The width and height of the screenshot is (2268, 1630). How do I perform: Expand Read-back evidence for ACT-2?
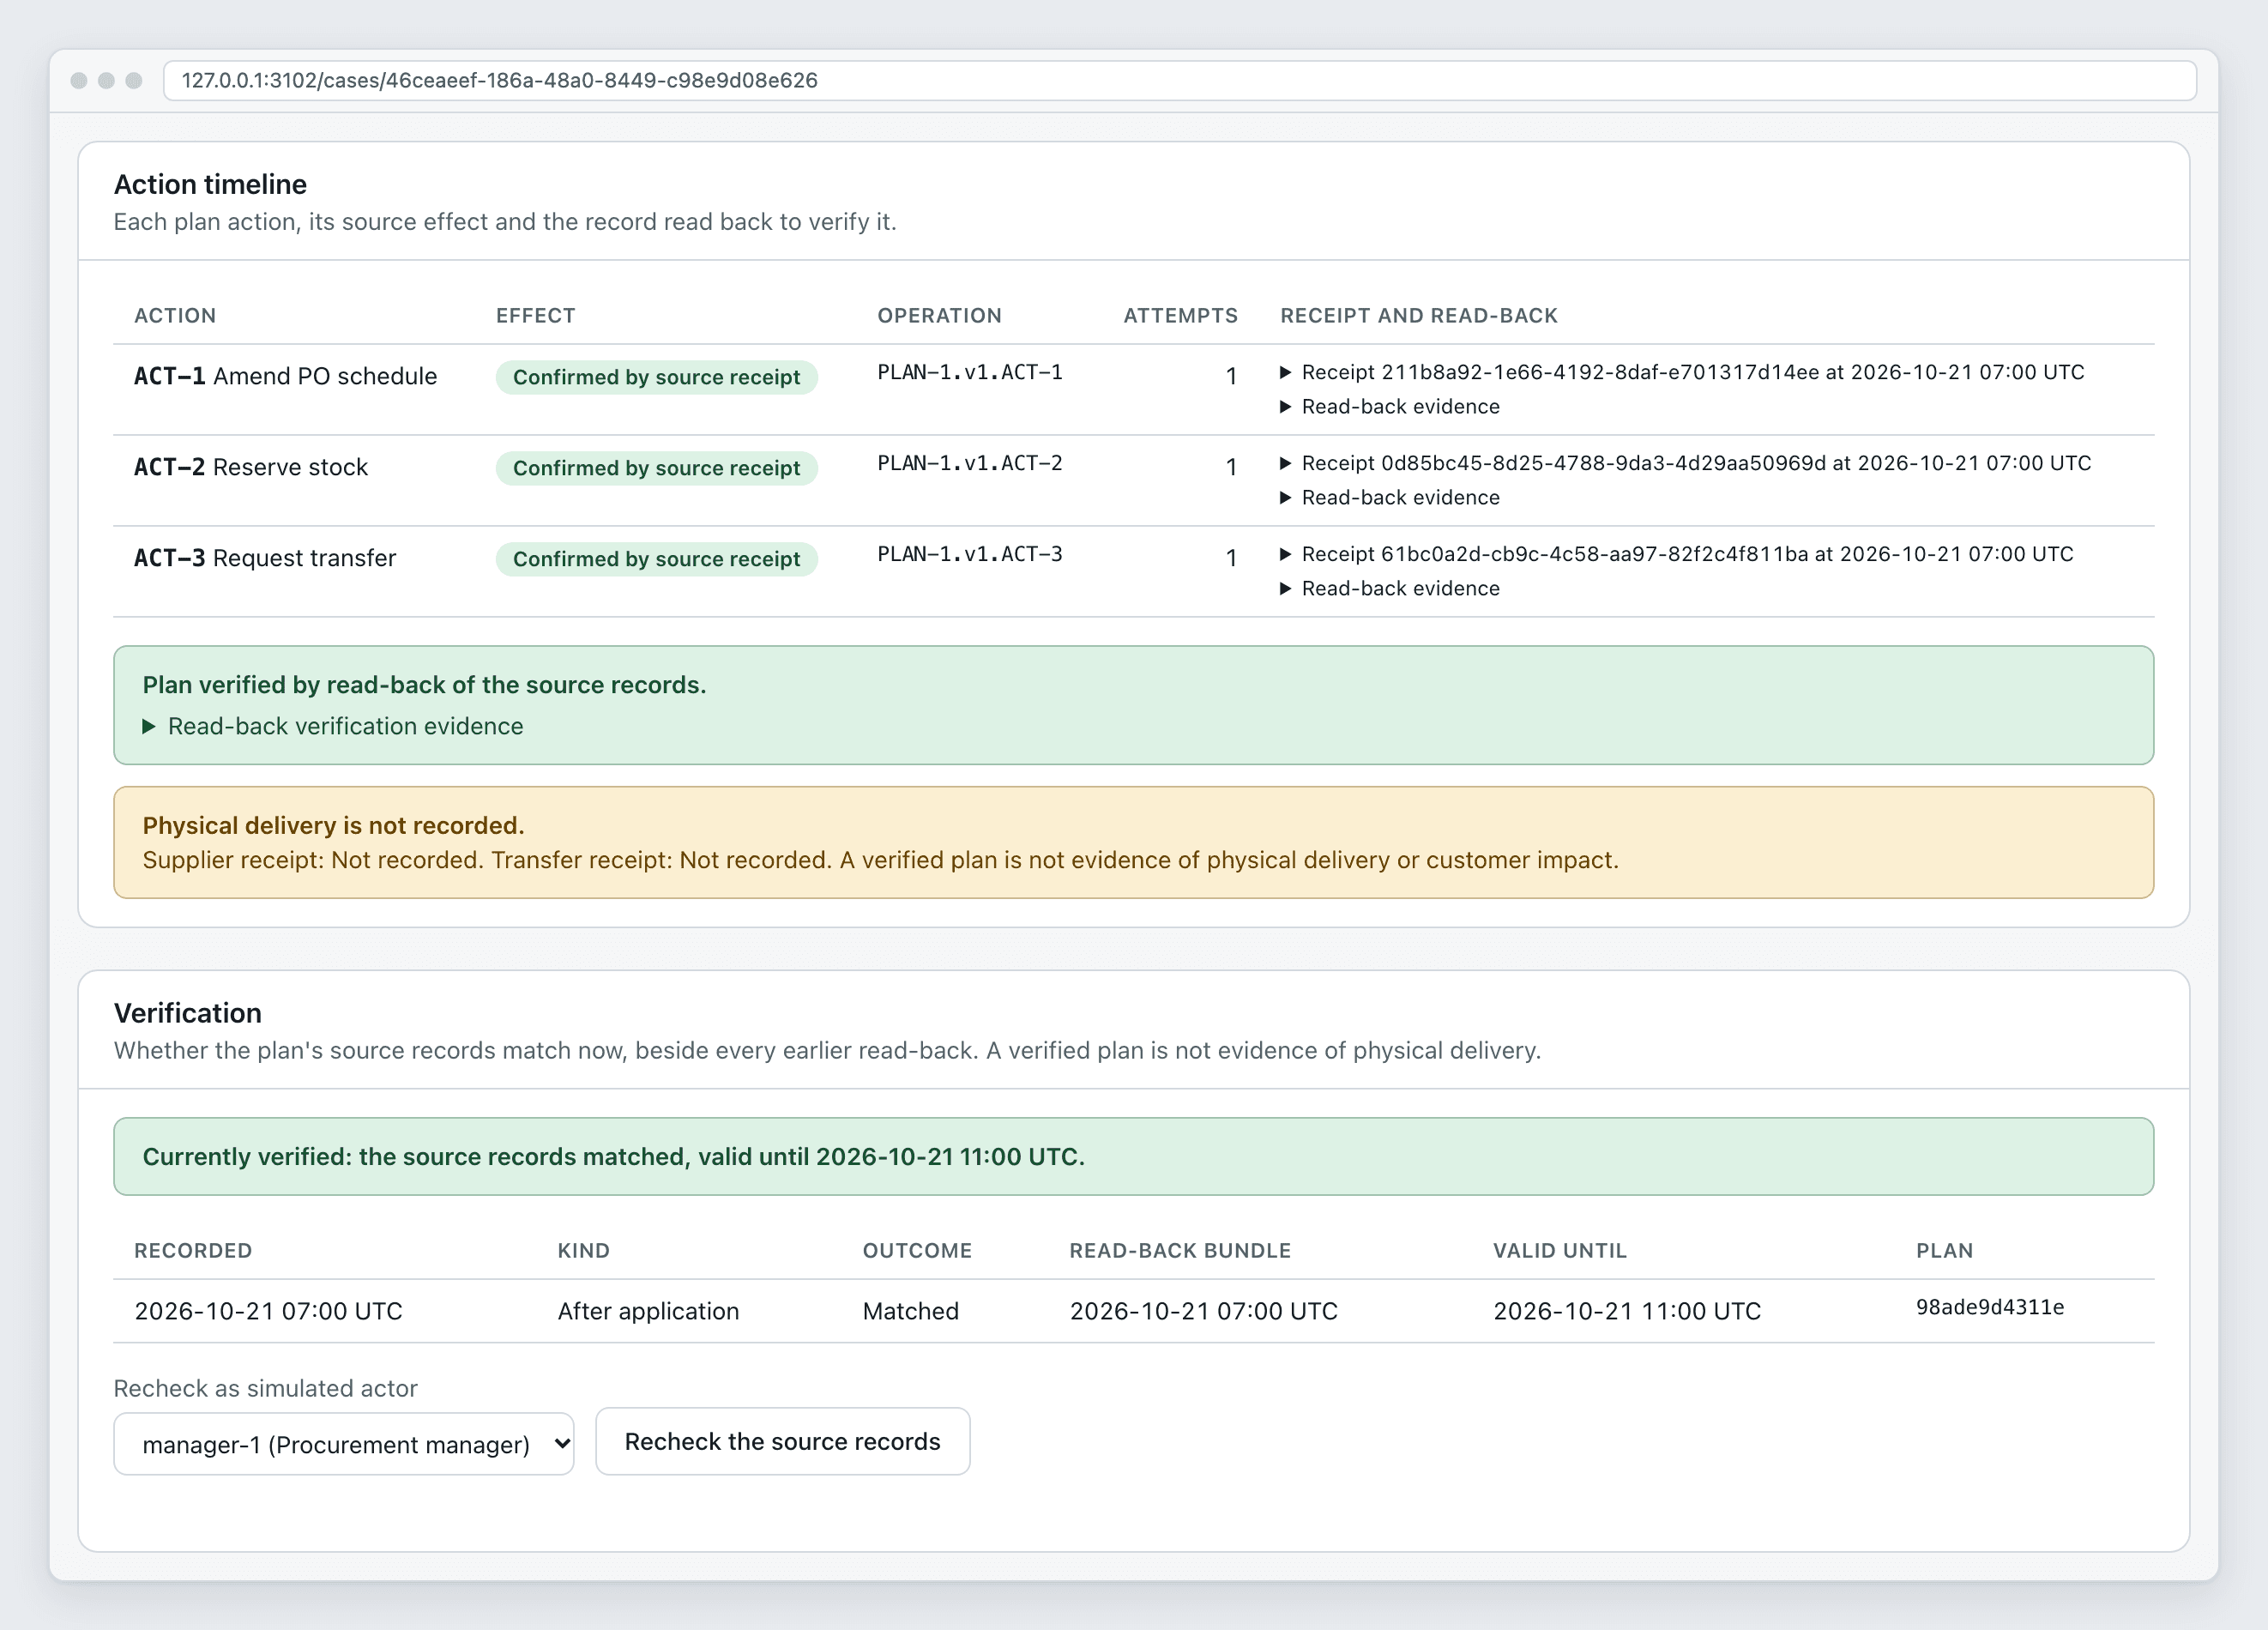click(1390, 498)
